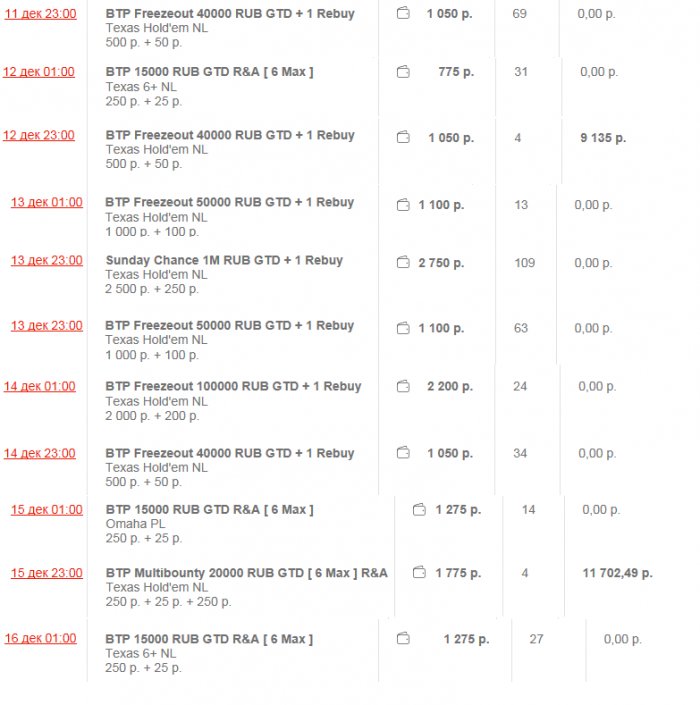
Task: Click wallet icon in the 13 дек 01:00 row
Action: tap(404, 205)
